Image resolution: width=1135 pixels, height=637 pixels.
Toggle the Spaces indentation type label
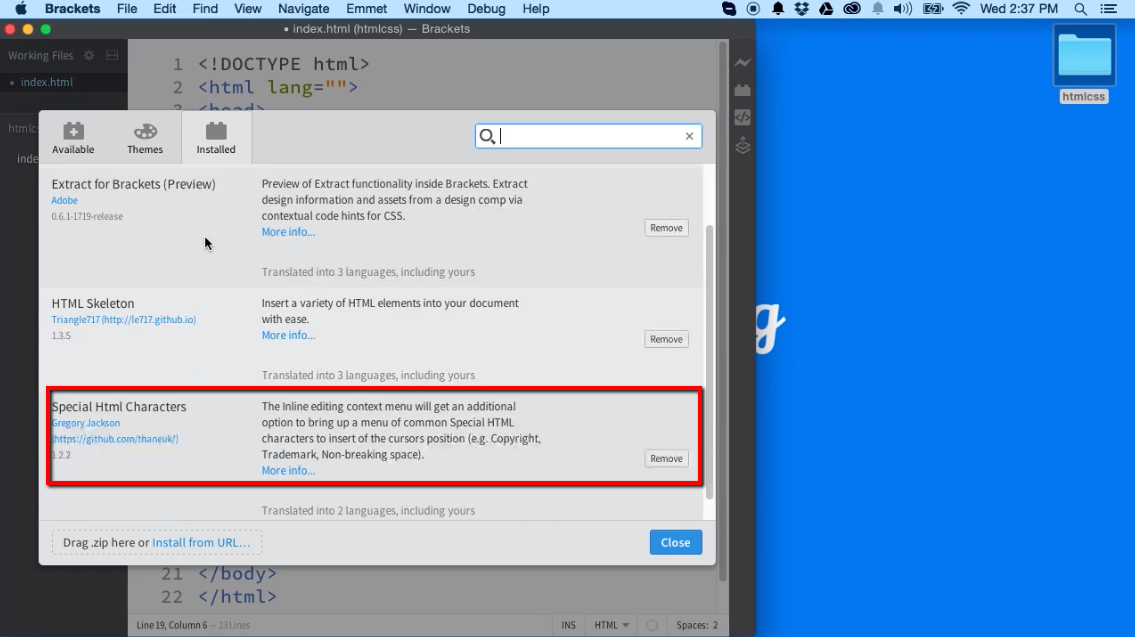click(x=690, y=625)
